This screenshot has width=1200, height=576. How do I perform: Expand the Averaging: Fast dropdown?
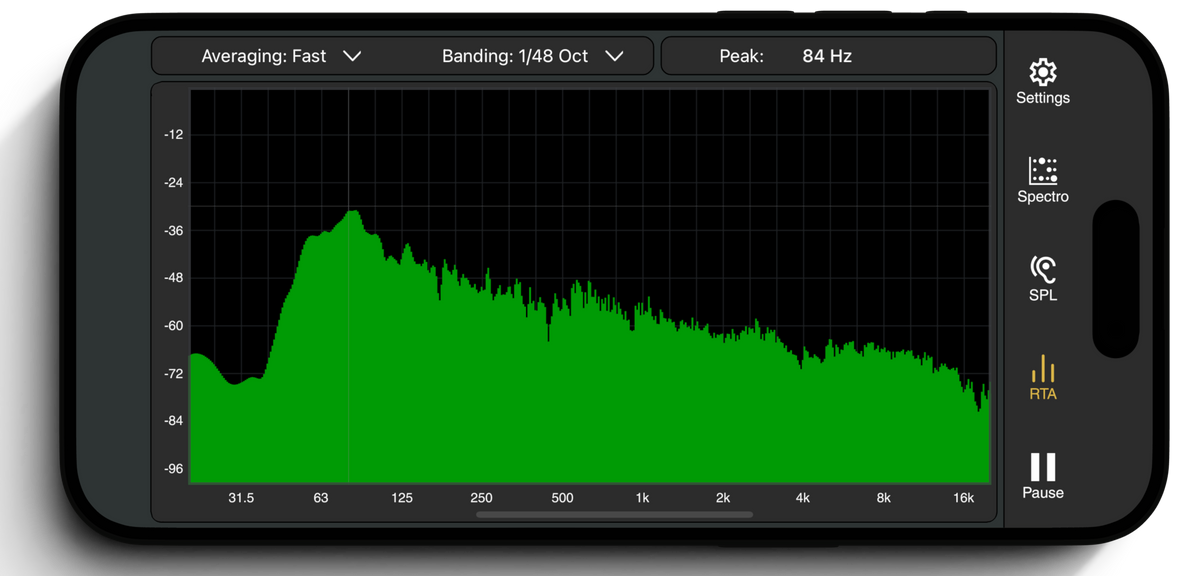[281, 56]
